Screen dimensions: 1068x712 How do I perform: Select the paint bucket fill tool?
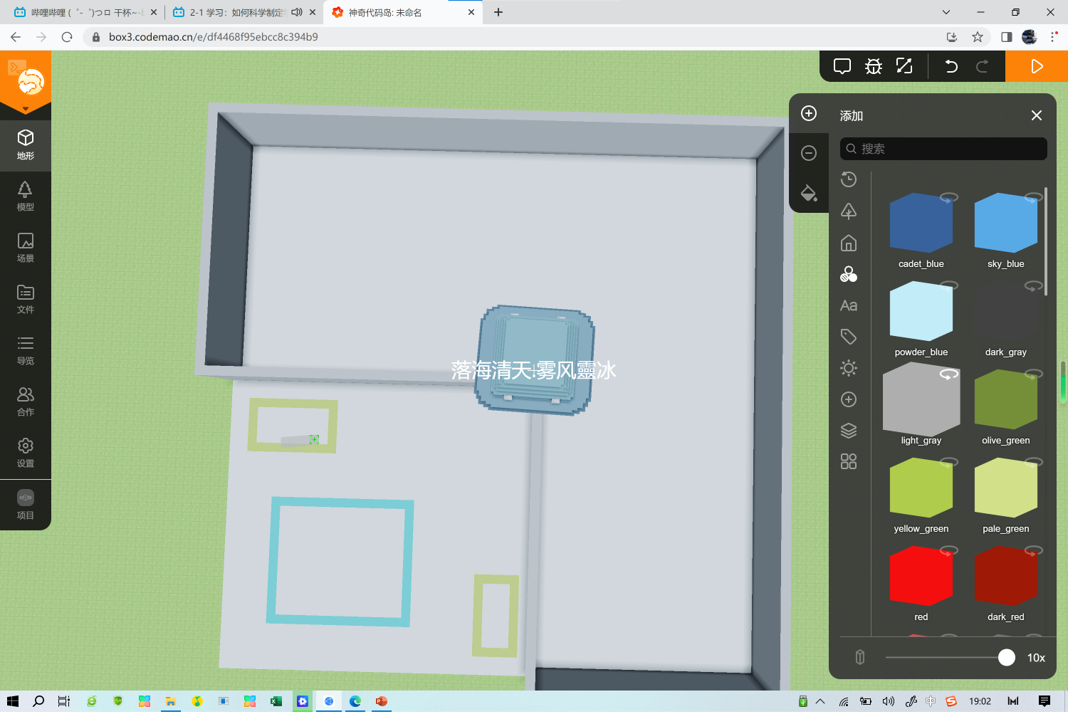808,193
